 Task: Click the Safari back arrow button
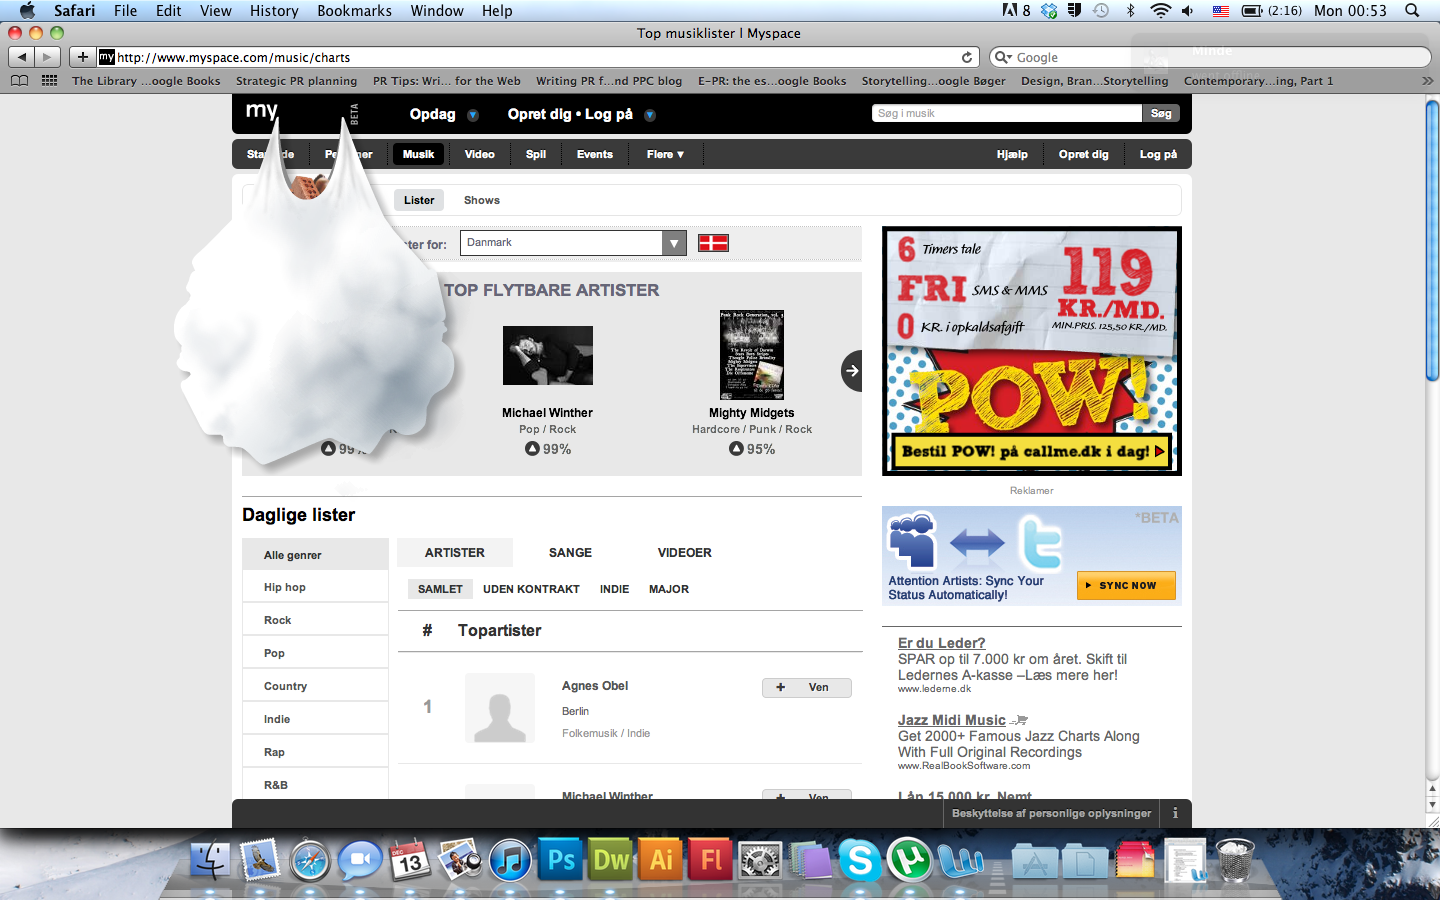[22, 57]
